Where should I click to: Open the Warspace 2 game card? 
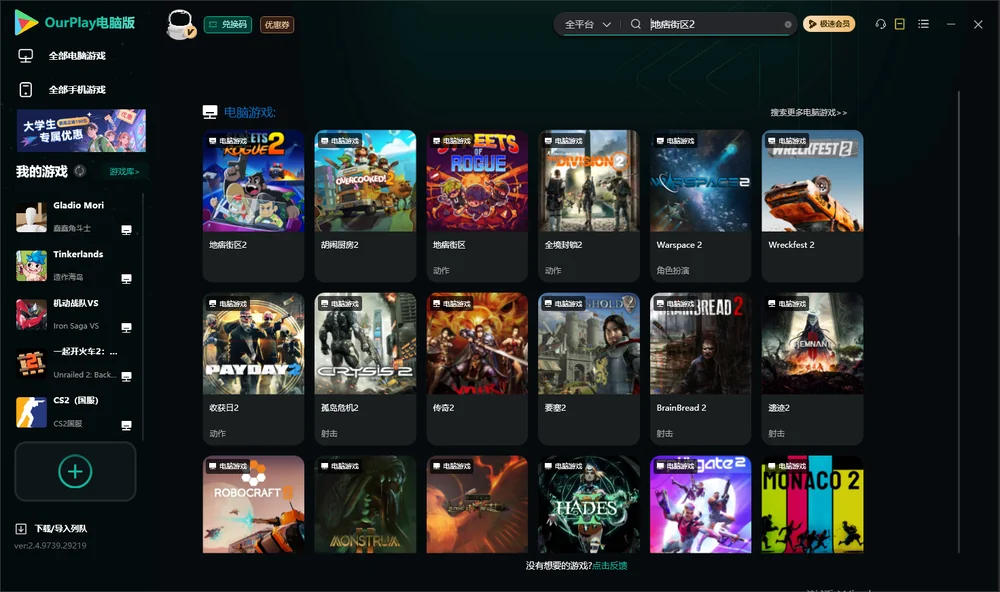click(700, 205)
